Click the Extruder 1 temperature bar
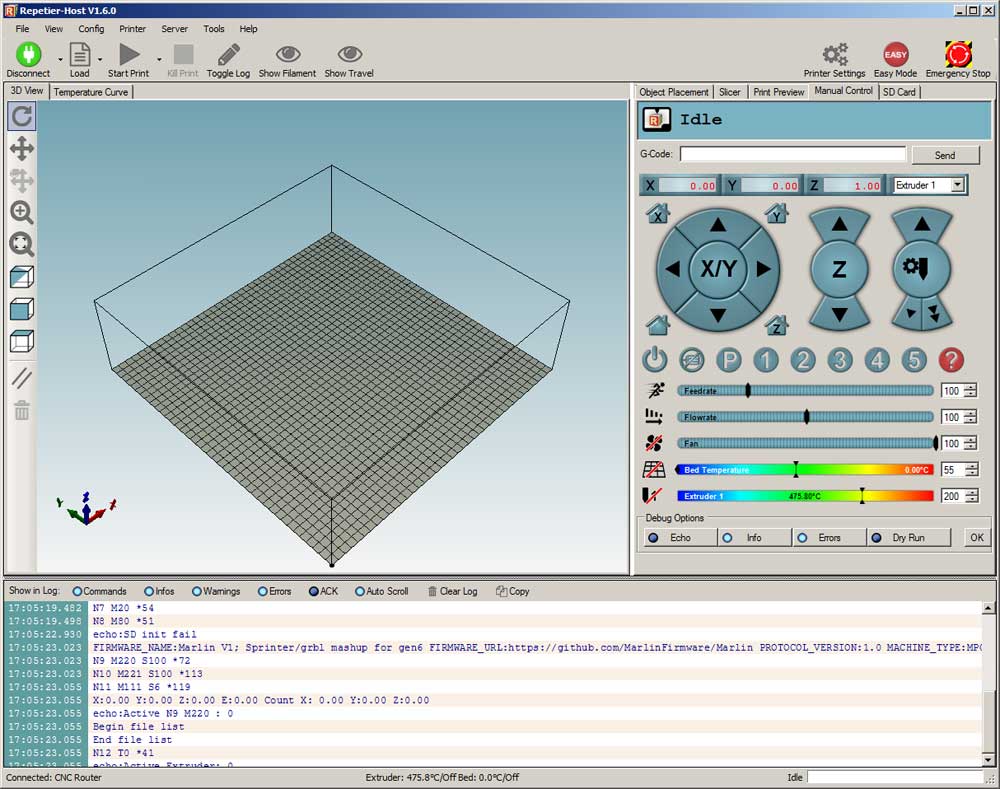1000x789 pixels. 804,496
